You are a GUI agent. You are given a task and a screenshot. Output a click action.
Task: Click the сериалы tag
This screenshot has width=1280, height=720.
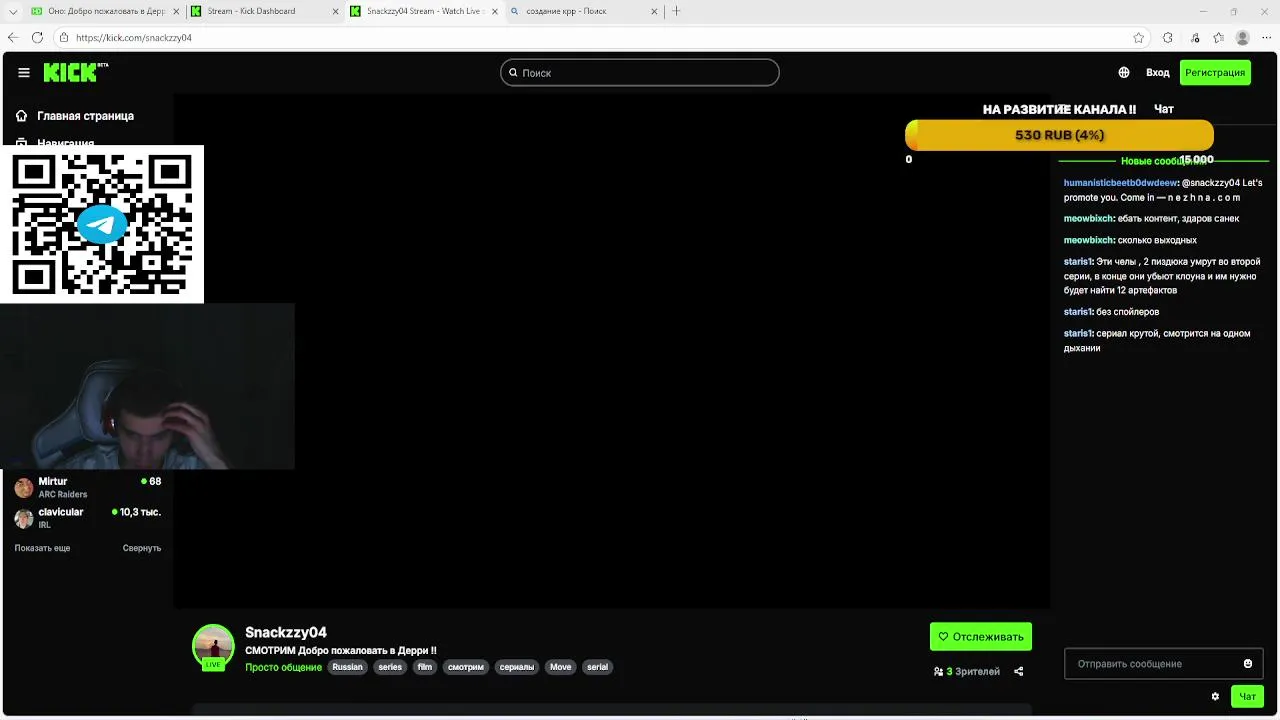point(517,667)
